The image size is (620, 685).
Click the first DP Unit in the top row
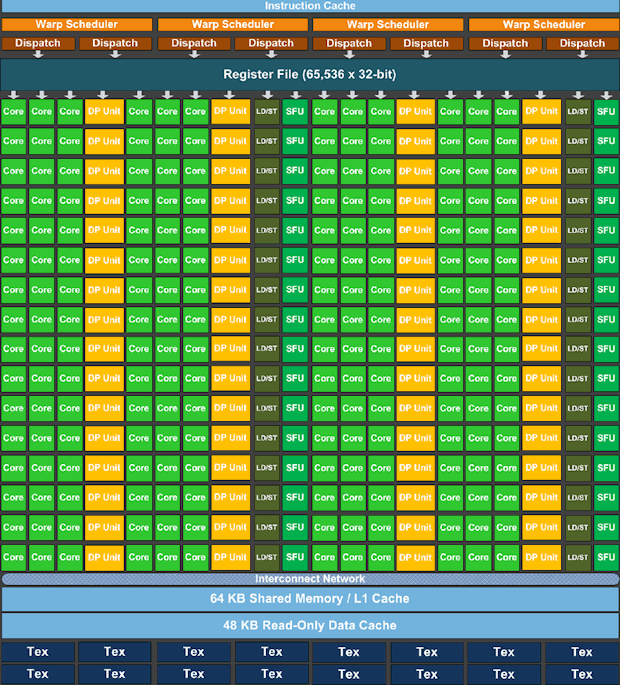[x=104, y=112]
